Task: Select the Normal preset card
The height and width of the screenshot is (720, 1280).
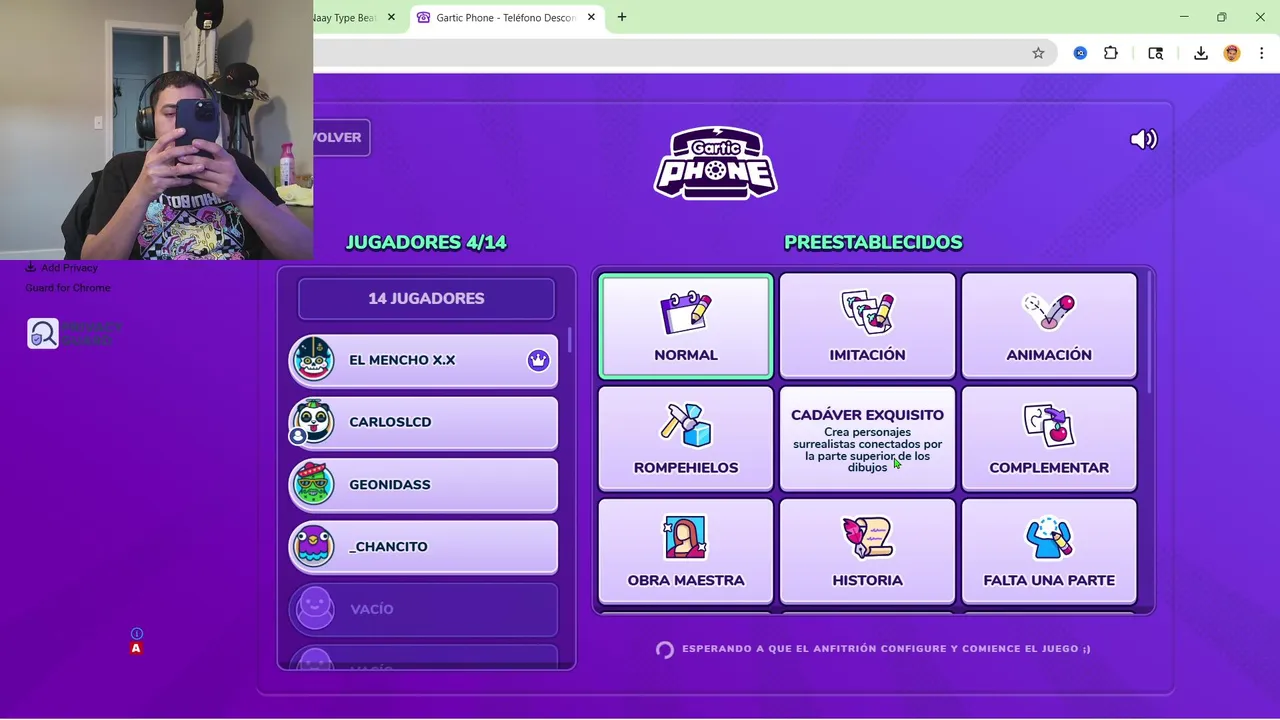Action: 686,326
